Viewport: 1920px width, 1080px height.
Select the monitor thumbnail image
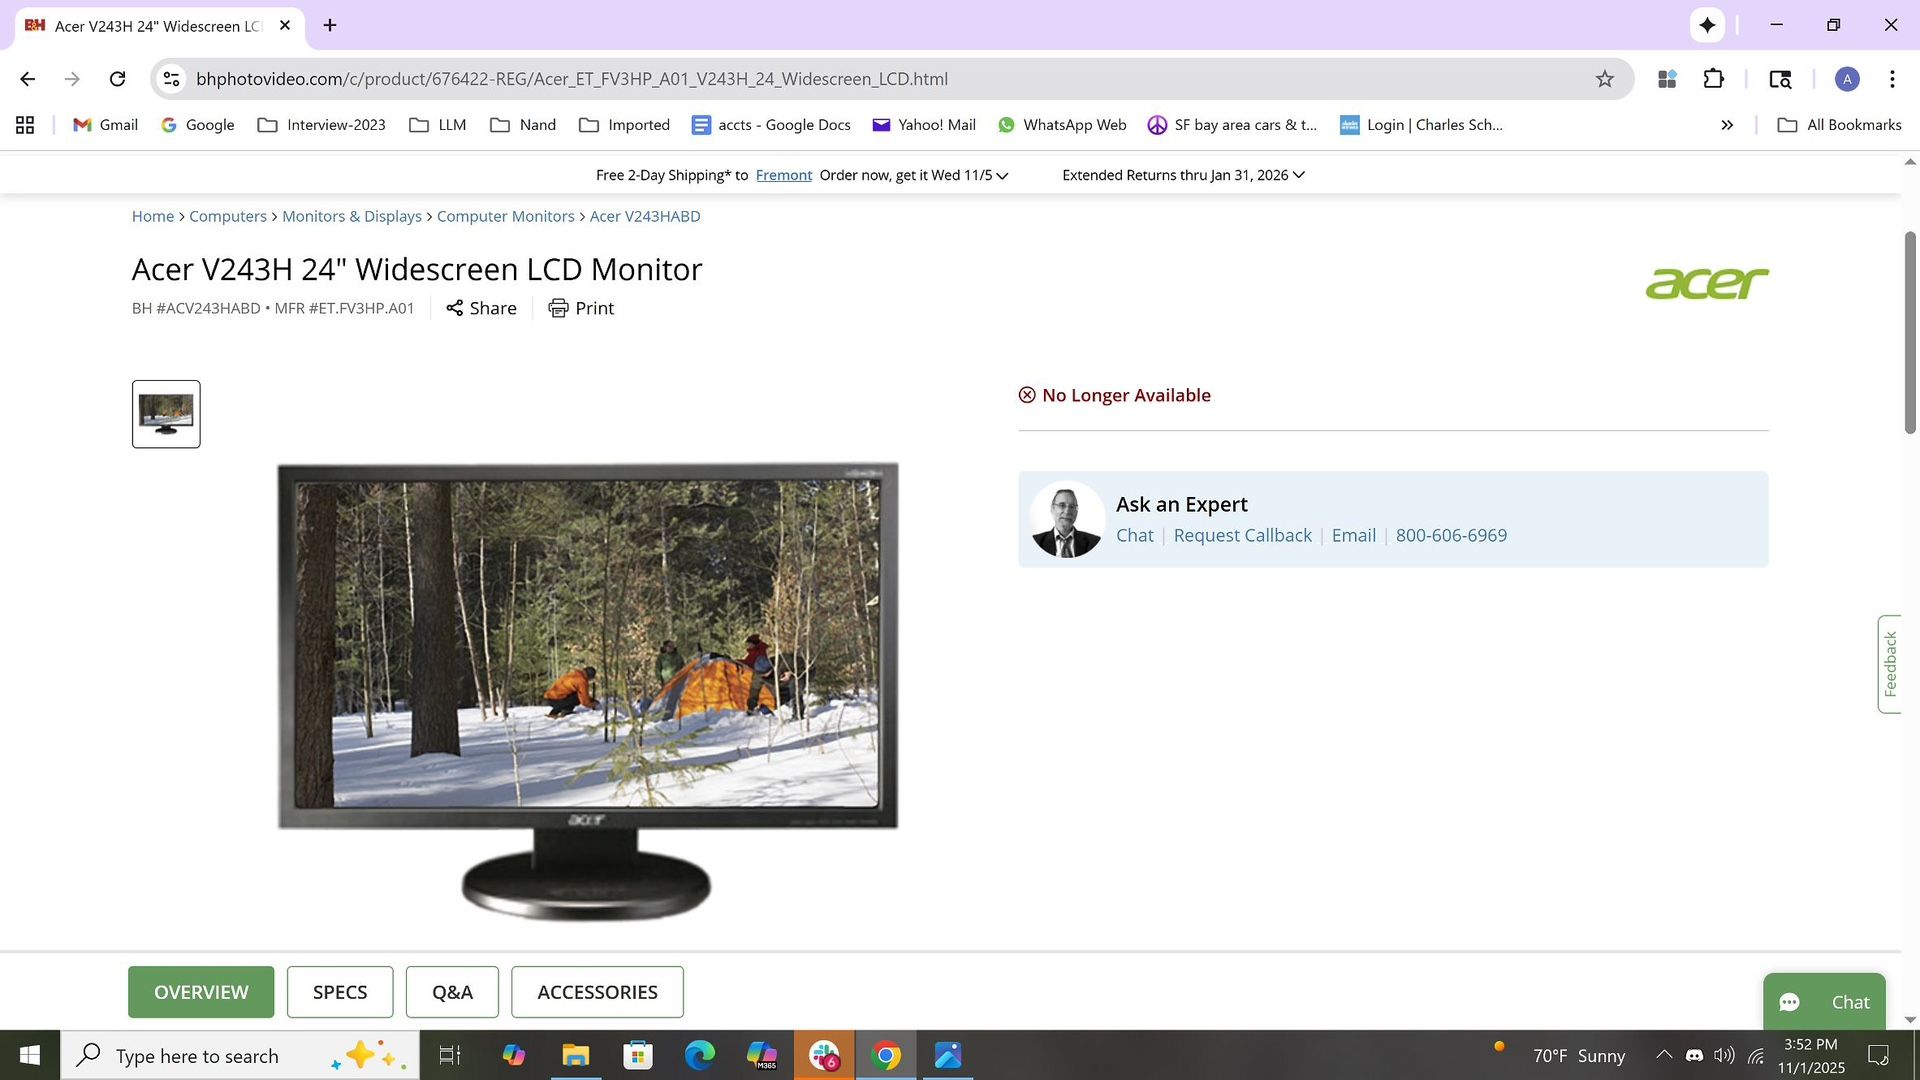165,413
